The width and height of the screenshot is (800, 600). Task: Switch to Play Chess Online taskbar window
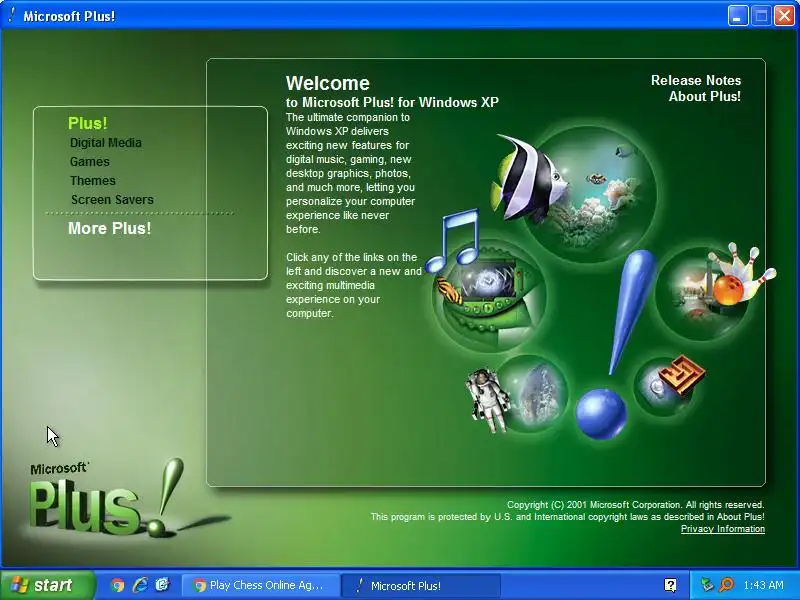coord(261,585)
